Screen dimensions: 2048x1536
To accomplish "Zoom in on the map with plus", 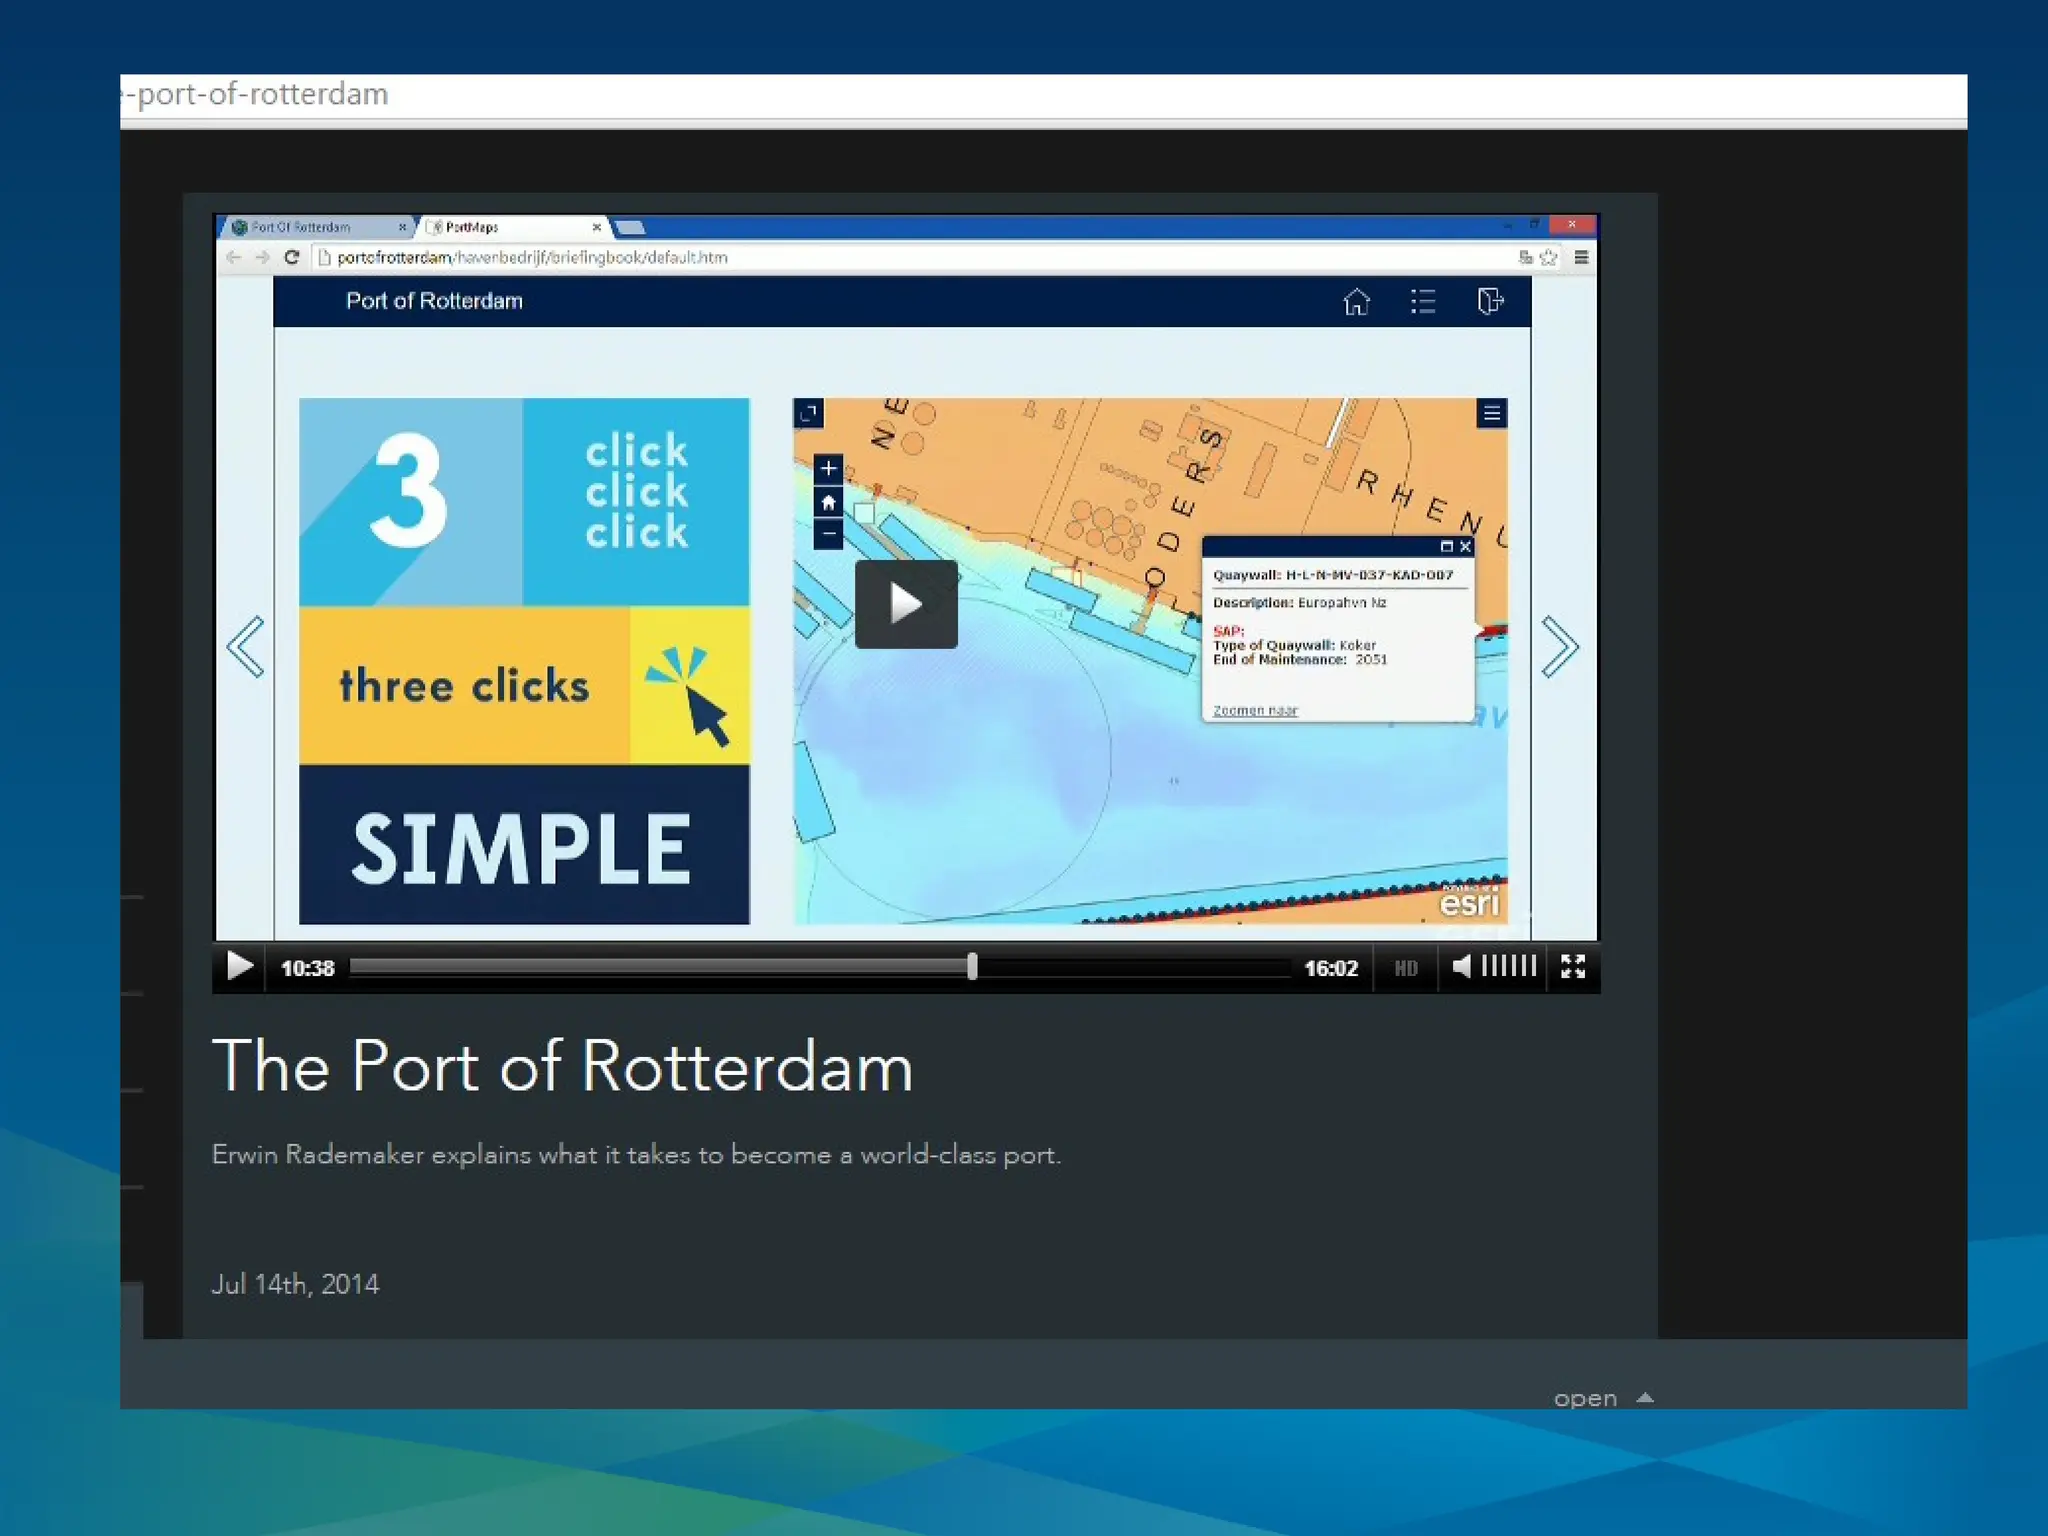I will coord(828,469).
